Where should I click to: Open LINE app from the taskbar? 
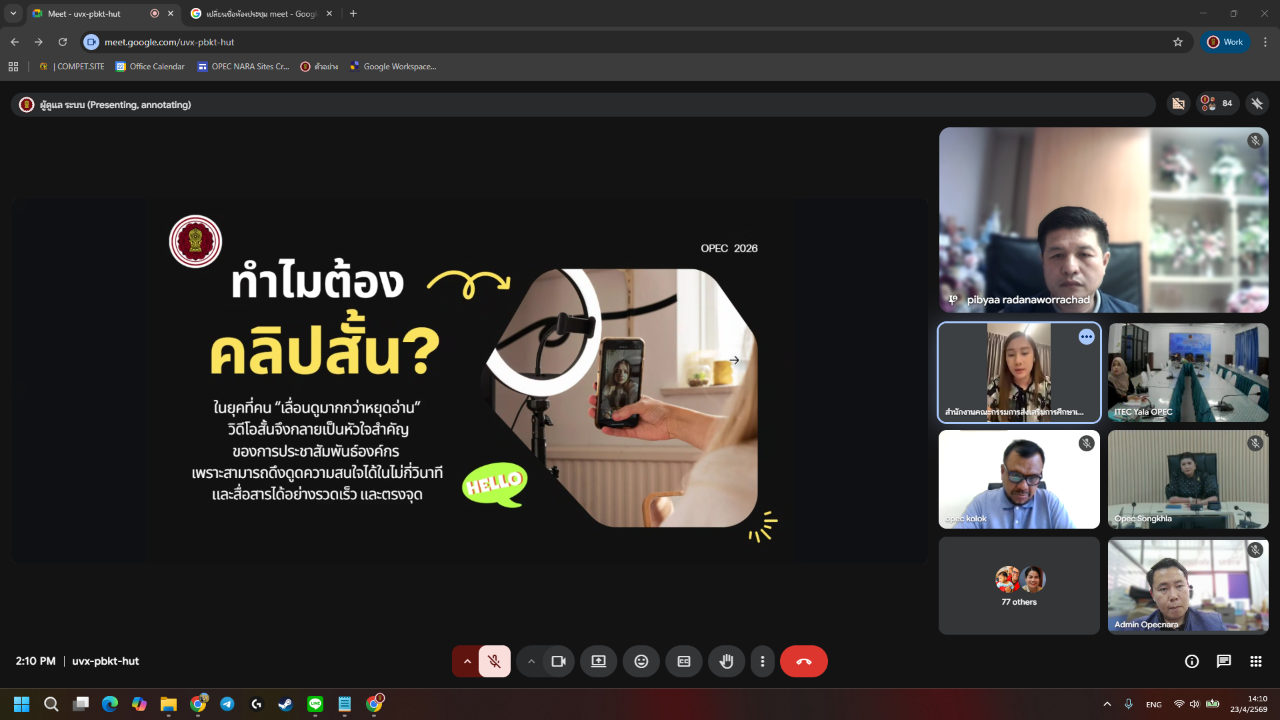[315, 704]
